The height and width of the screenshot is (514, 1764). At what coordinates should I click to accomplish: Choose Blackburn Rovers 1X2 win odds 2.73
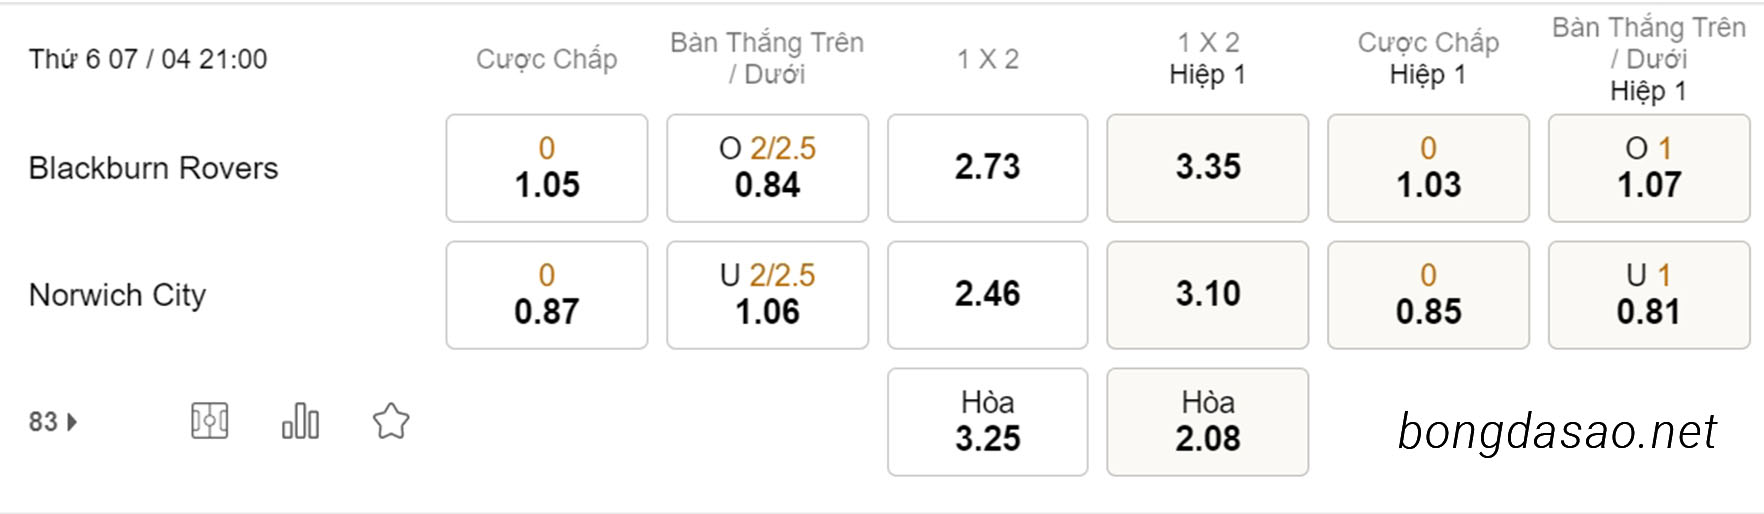(x=988, y=168)
